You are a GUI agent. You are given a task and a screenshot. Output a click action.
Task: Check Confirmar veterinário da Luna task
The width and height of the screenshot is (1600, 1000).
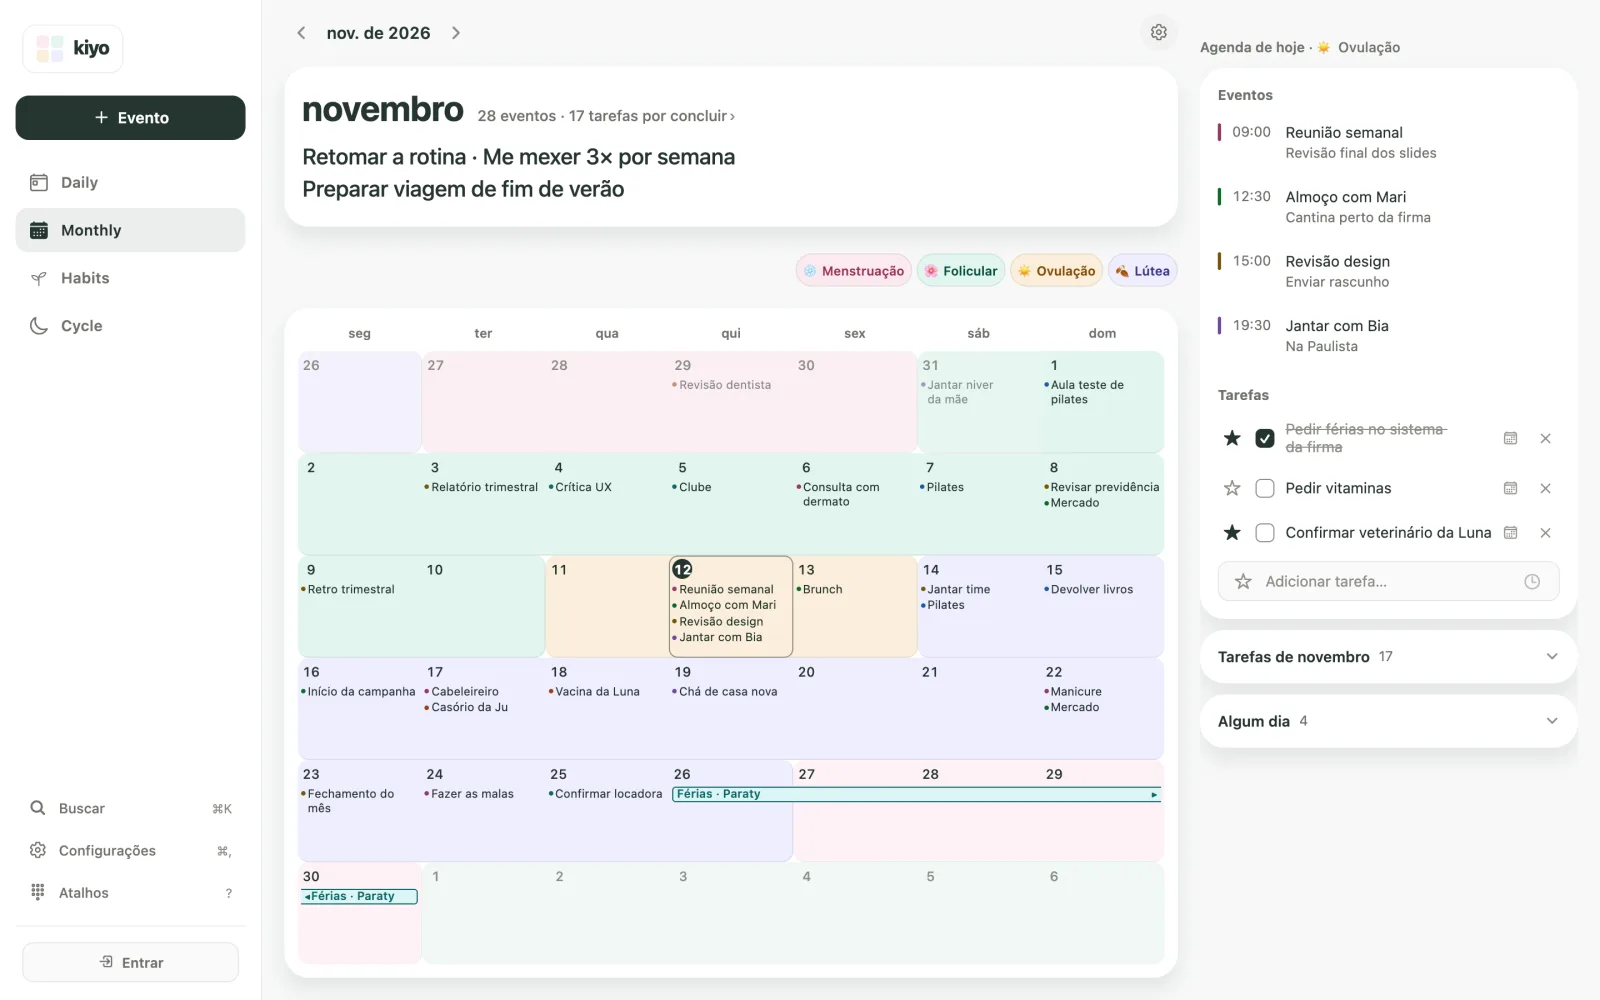click(x=1265, y=533)
